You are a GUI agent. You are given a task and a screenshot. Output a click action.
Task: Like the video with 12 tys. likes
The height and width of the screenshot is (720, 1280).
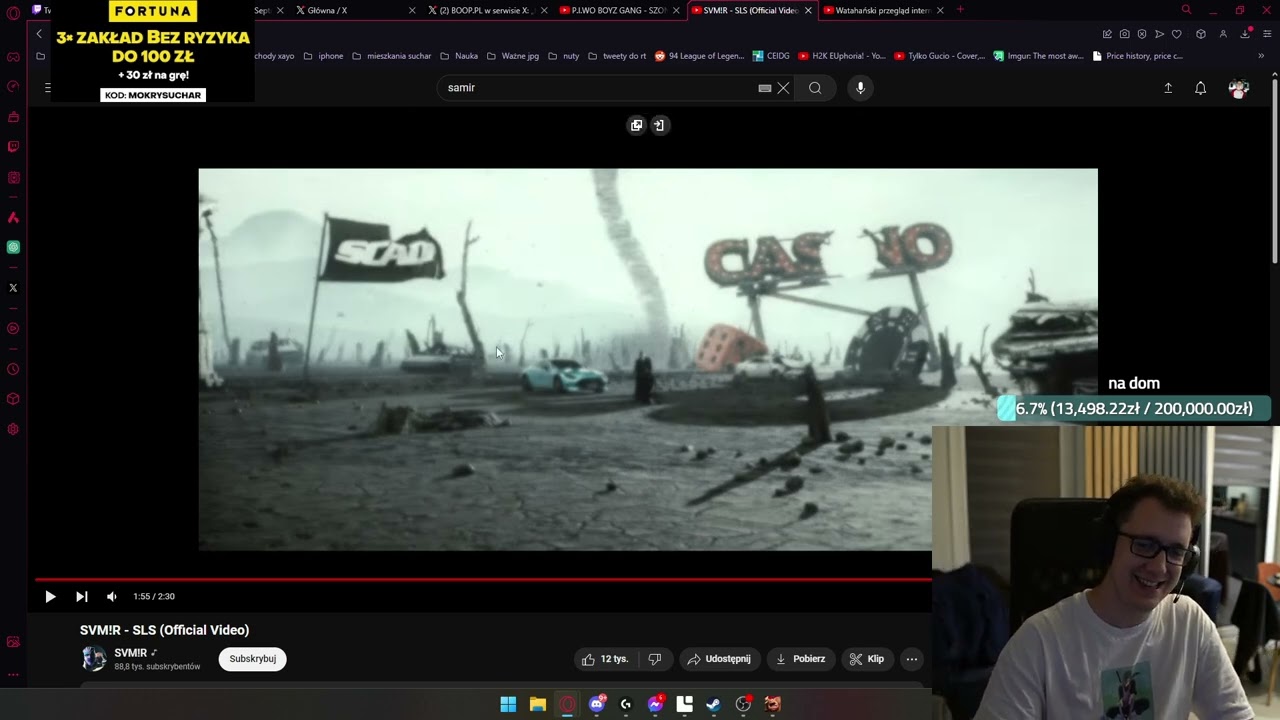pos(605,659)
